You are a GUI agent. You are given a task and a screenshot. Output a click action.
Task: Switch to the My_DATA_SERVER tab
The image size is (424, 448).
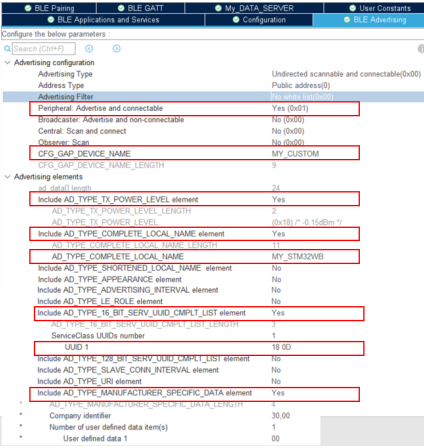[254, 8]
